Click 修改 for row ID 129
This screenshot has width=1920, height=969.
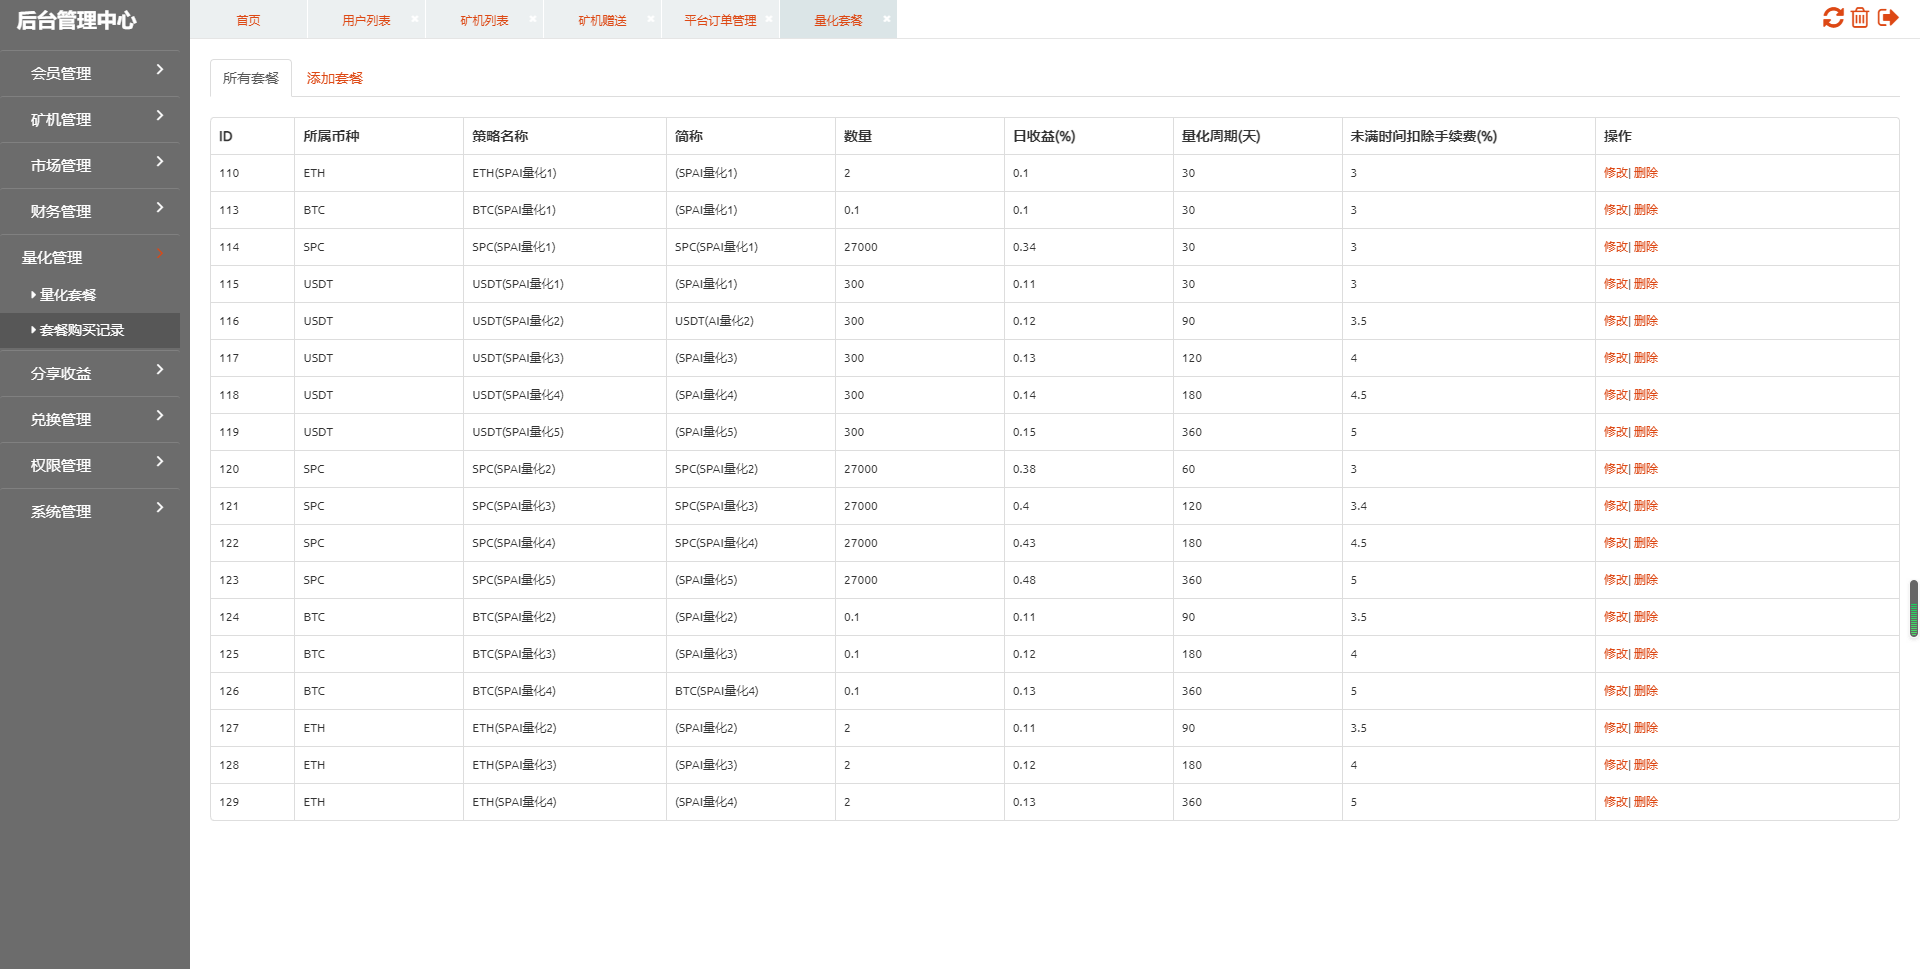(1615, 802)
